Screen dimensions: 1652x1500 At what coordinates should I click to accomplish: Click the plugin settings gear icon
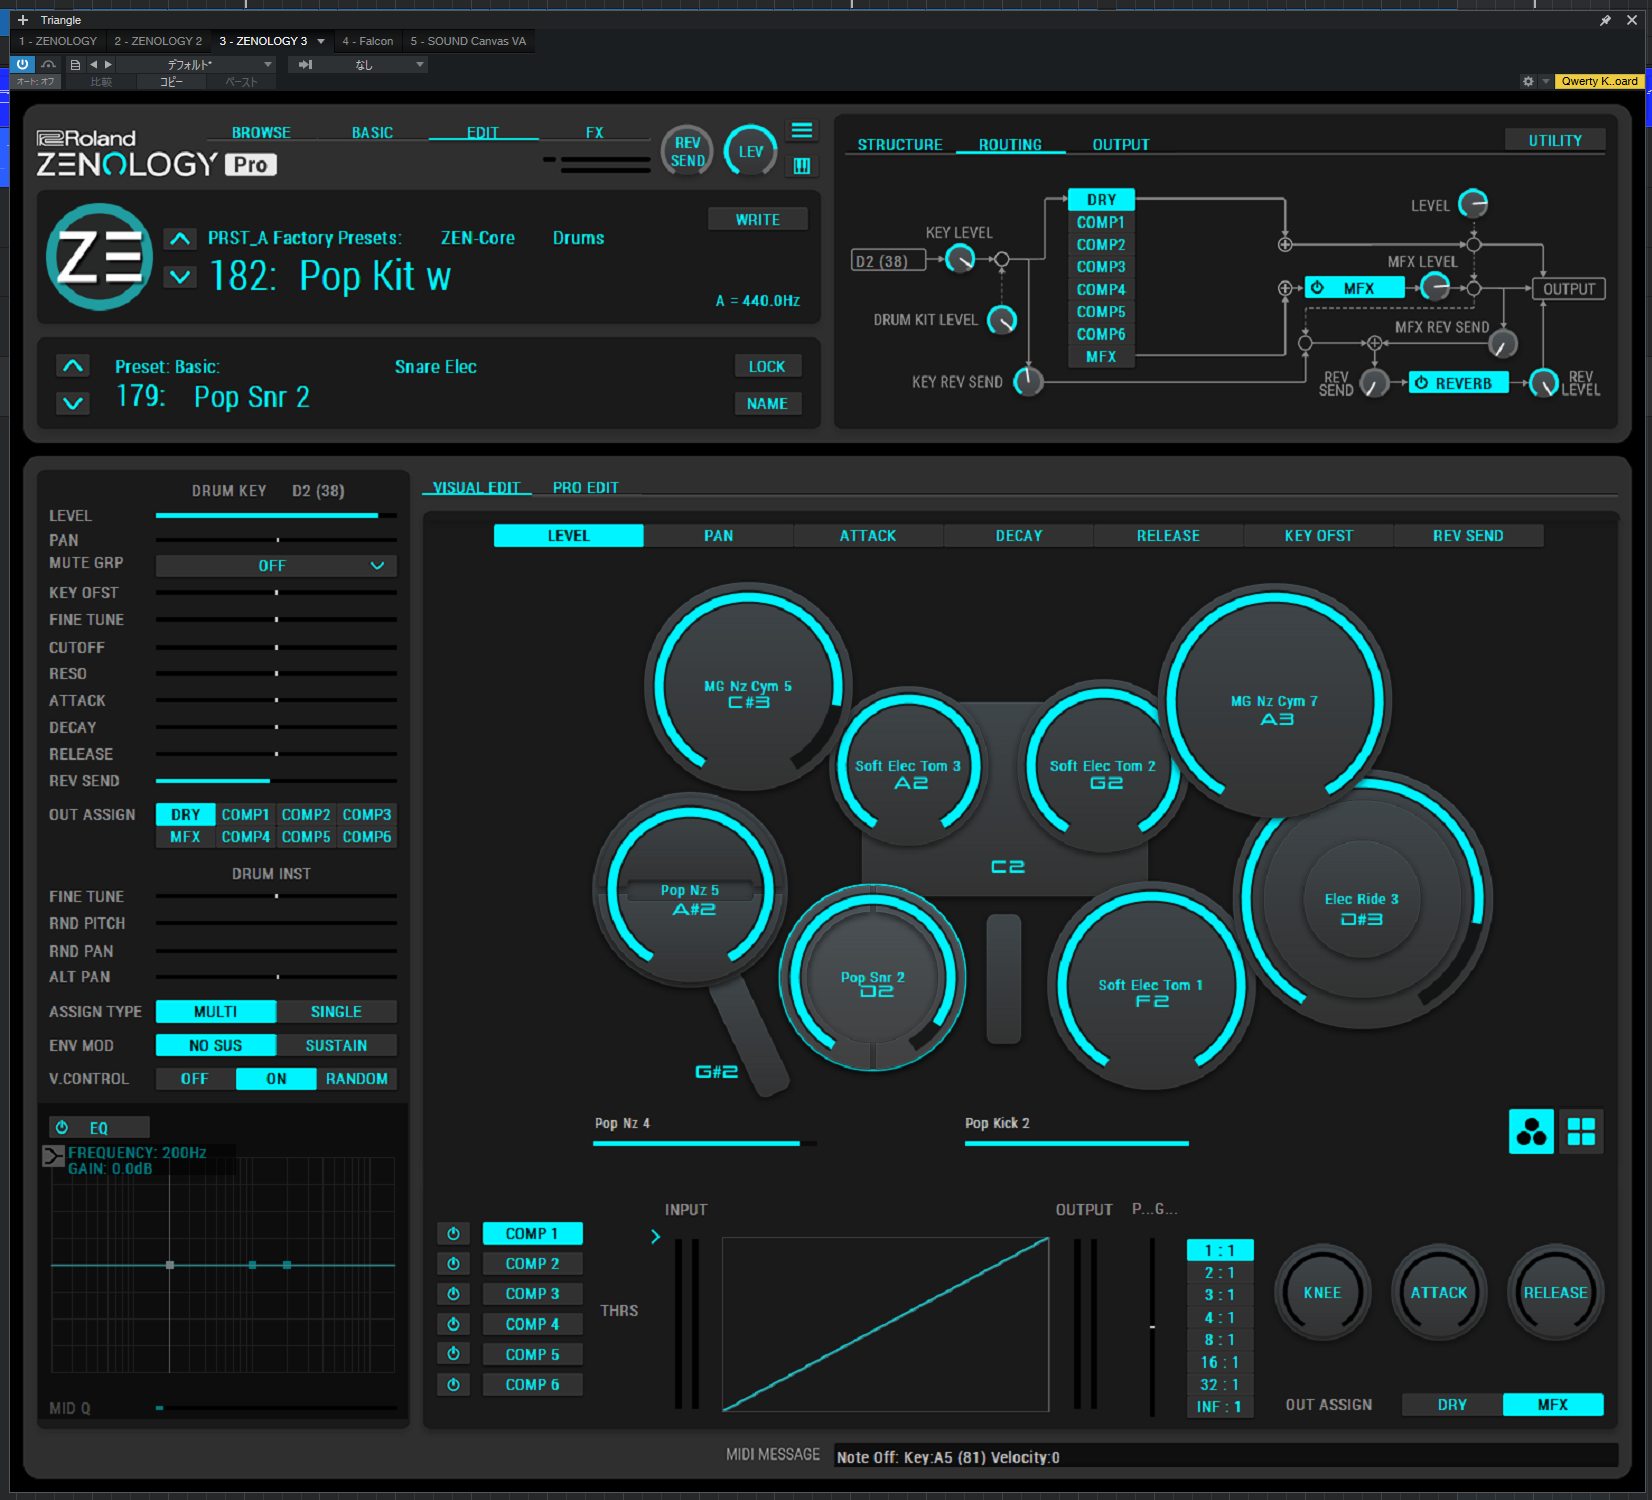(1527, 82)
